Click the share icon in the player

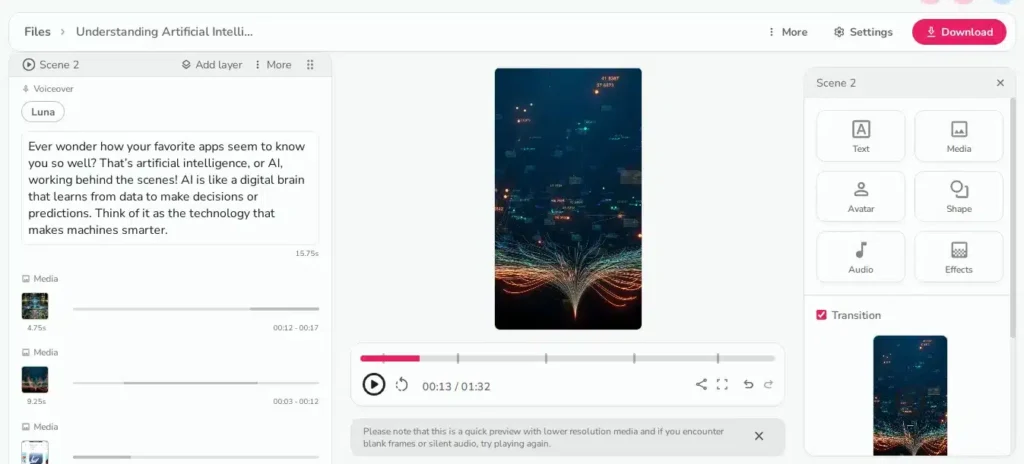click(701, 384)
